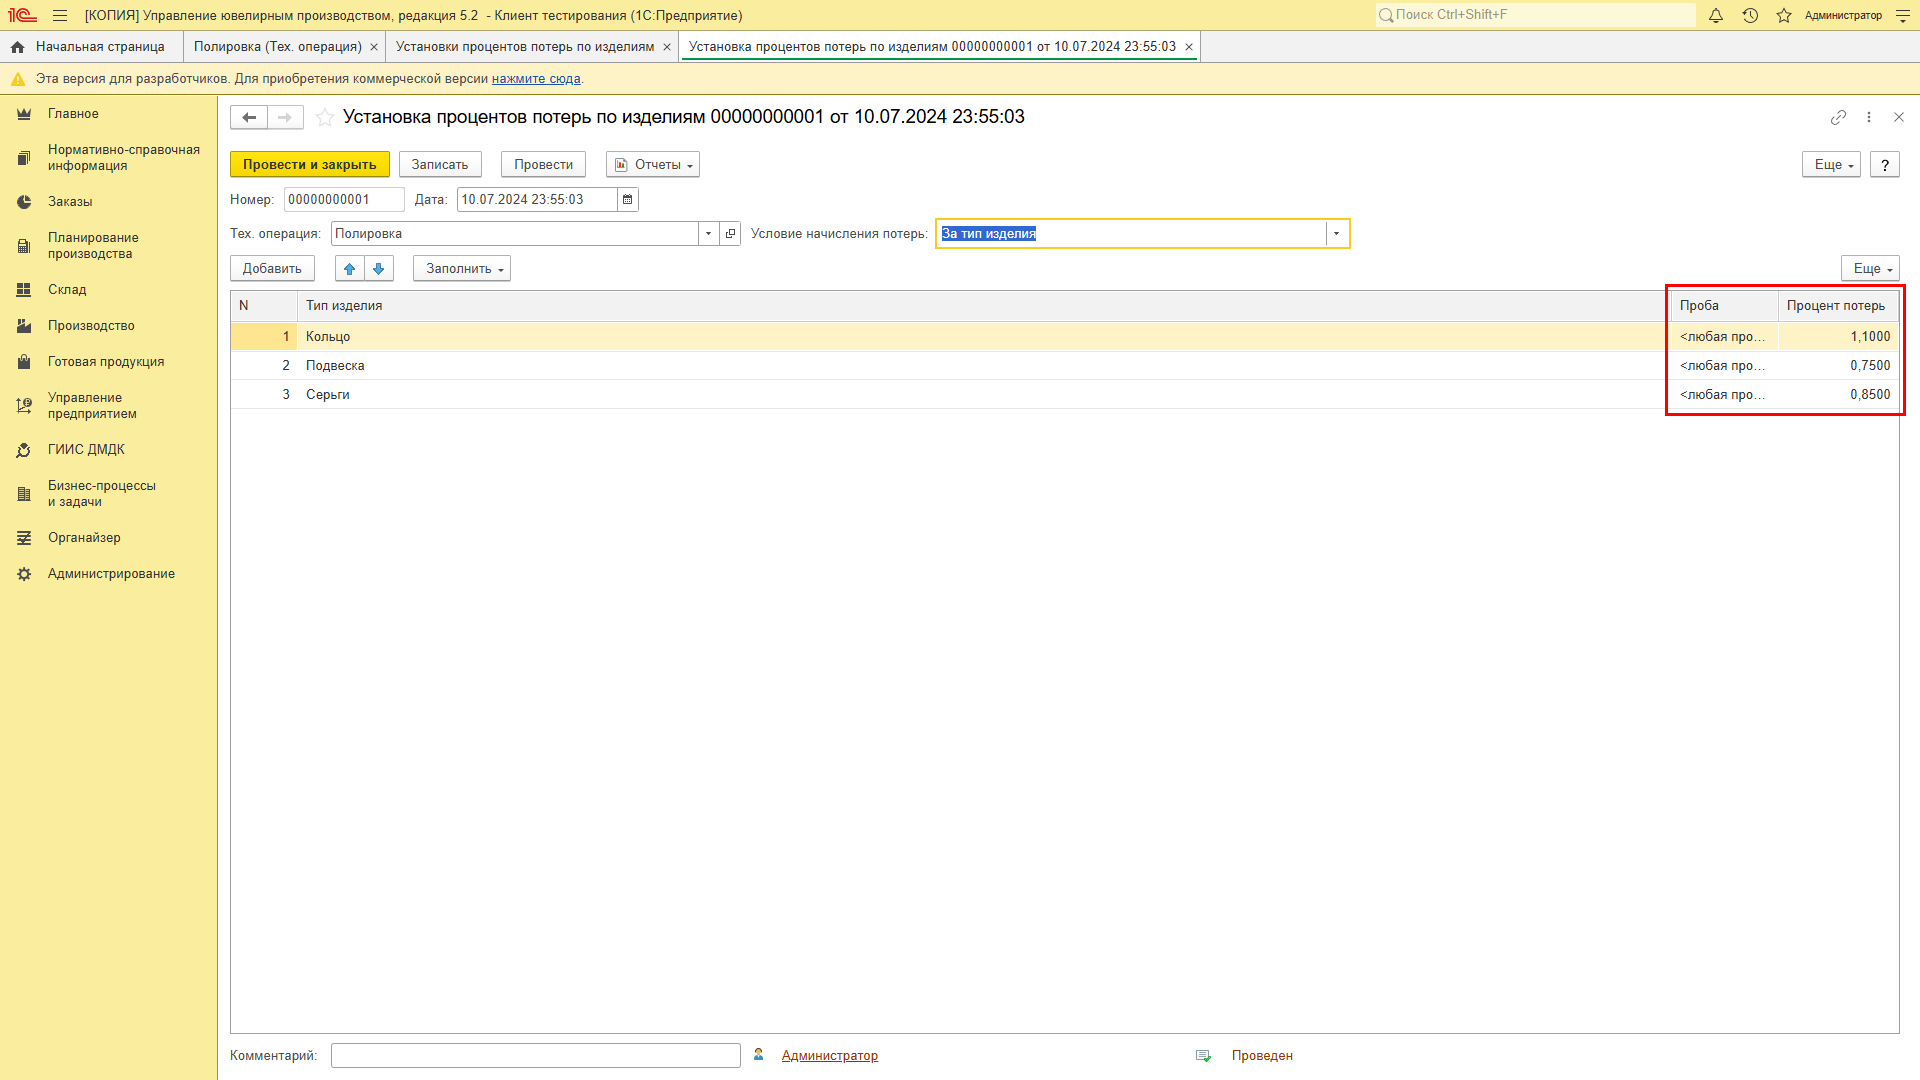Screen dimensions: 1920x1080
Task: Open Готовая продукция section
Action: click(x=108, y=362)
